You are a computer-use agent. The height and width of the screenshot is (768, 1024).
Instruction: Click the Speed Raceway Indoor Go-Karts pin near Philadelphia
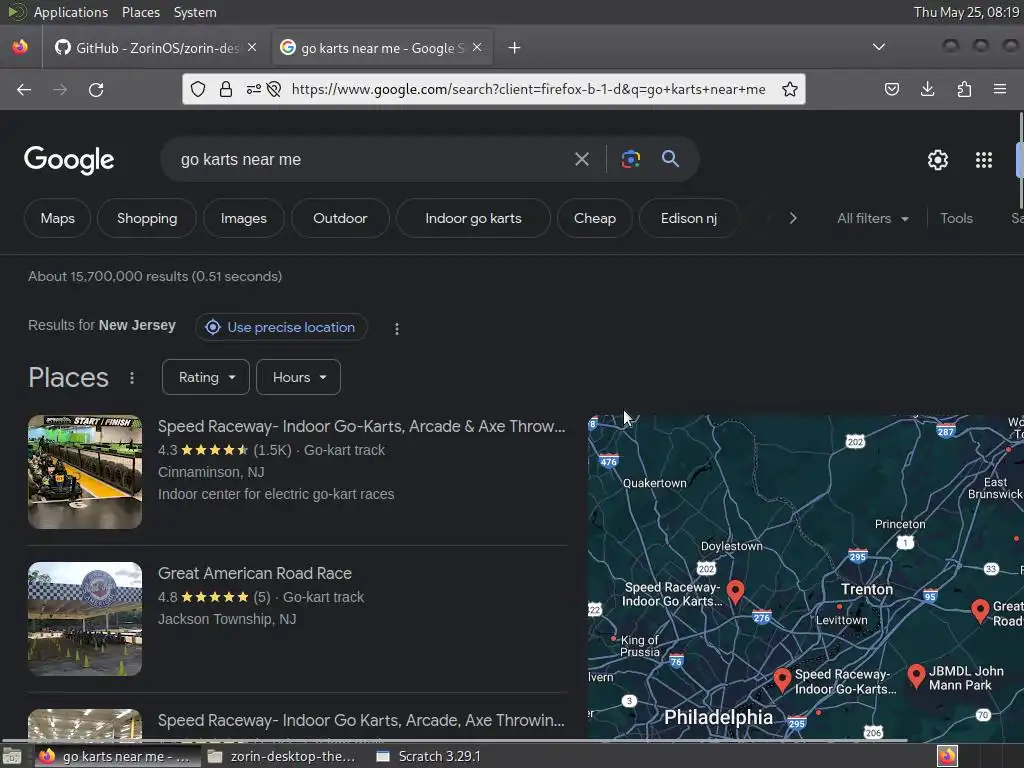782,680
